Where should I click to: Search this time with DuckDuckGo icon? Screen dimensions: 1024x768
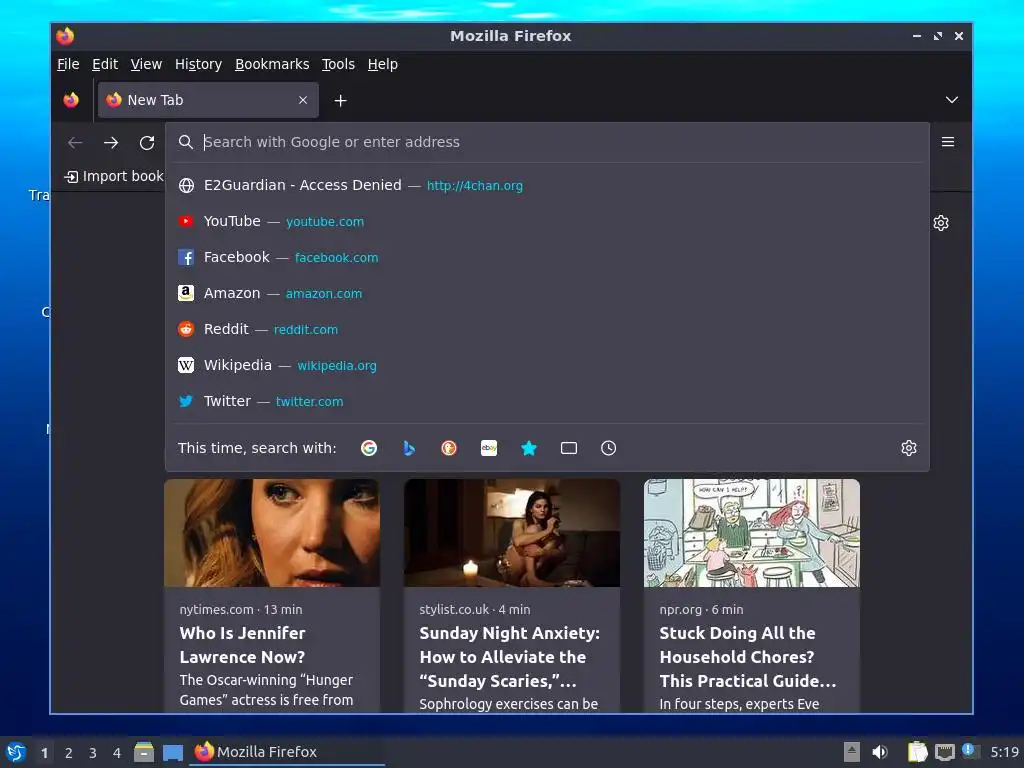pyautogui.click(x=449, y=448)
